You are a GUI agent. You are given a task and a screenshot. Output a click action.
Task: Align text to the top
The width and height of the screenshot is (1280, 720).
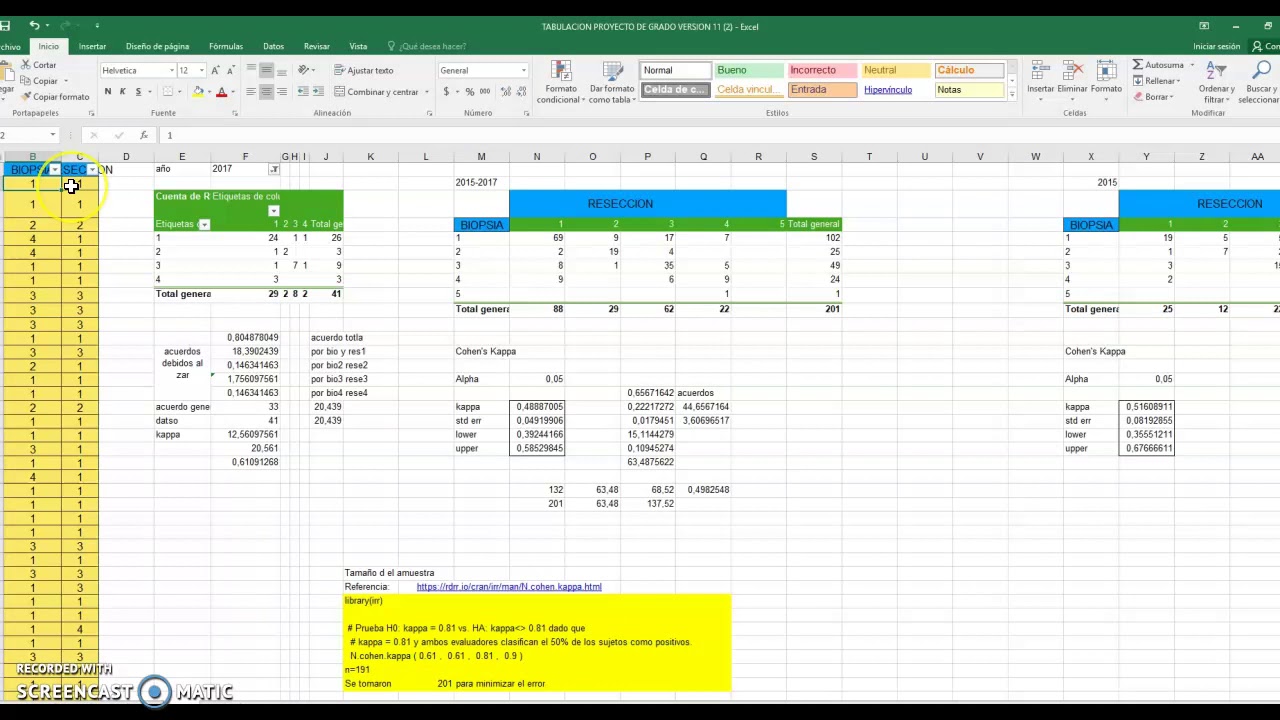[251, 68]
